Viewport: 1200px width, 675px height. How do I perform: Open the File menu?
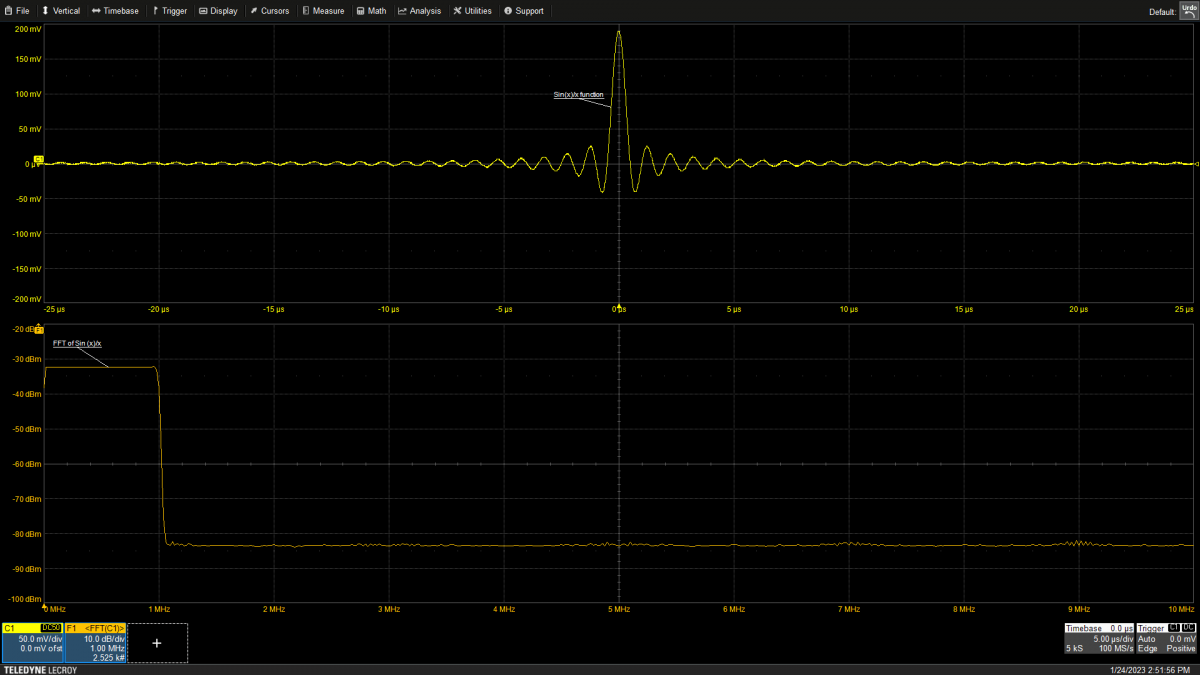point(17,11)
